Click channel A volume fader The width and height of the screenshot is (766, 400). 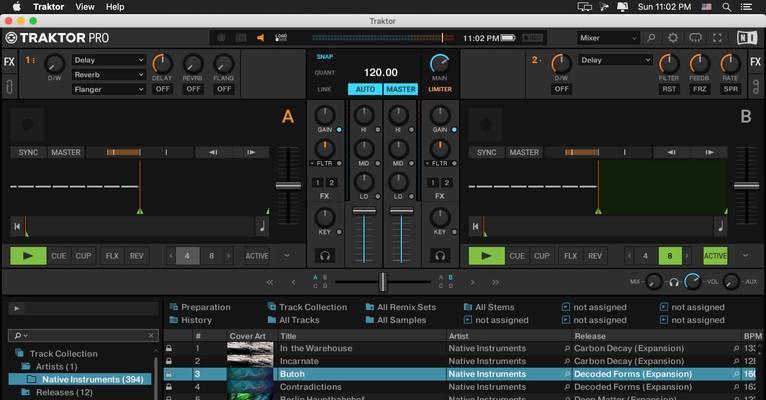pyautogui.click(x=364, y=211)
